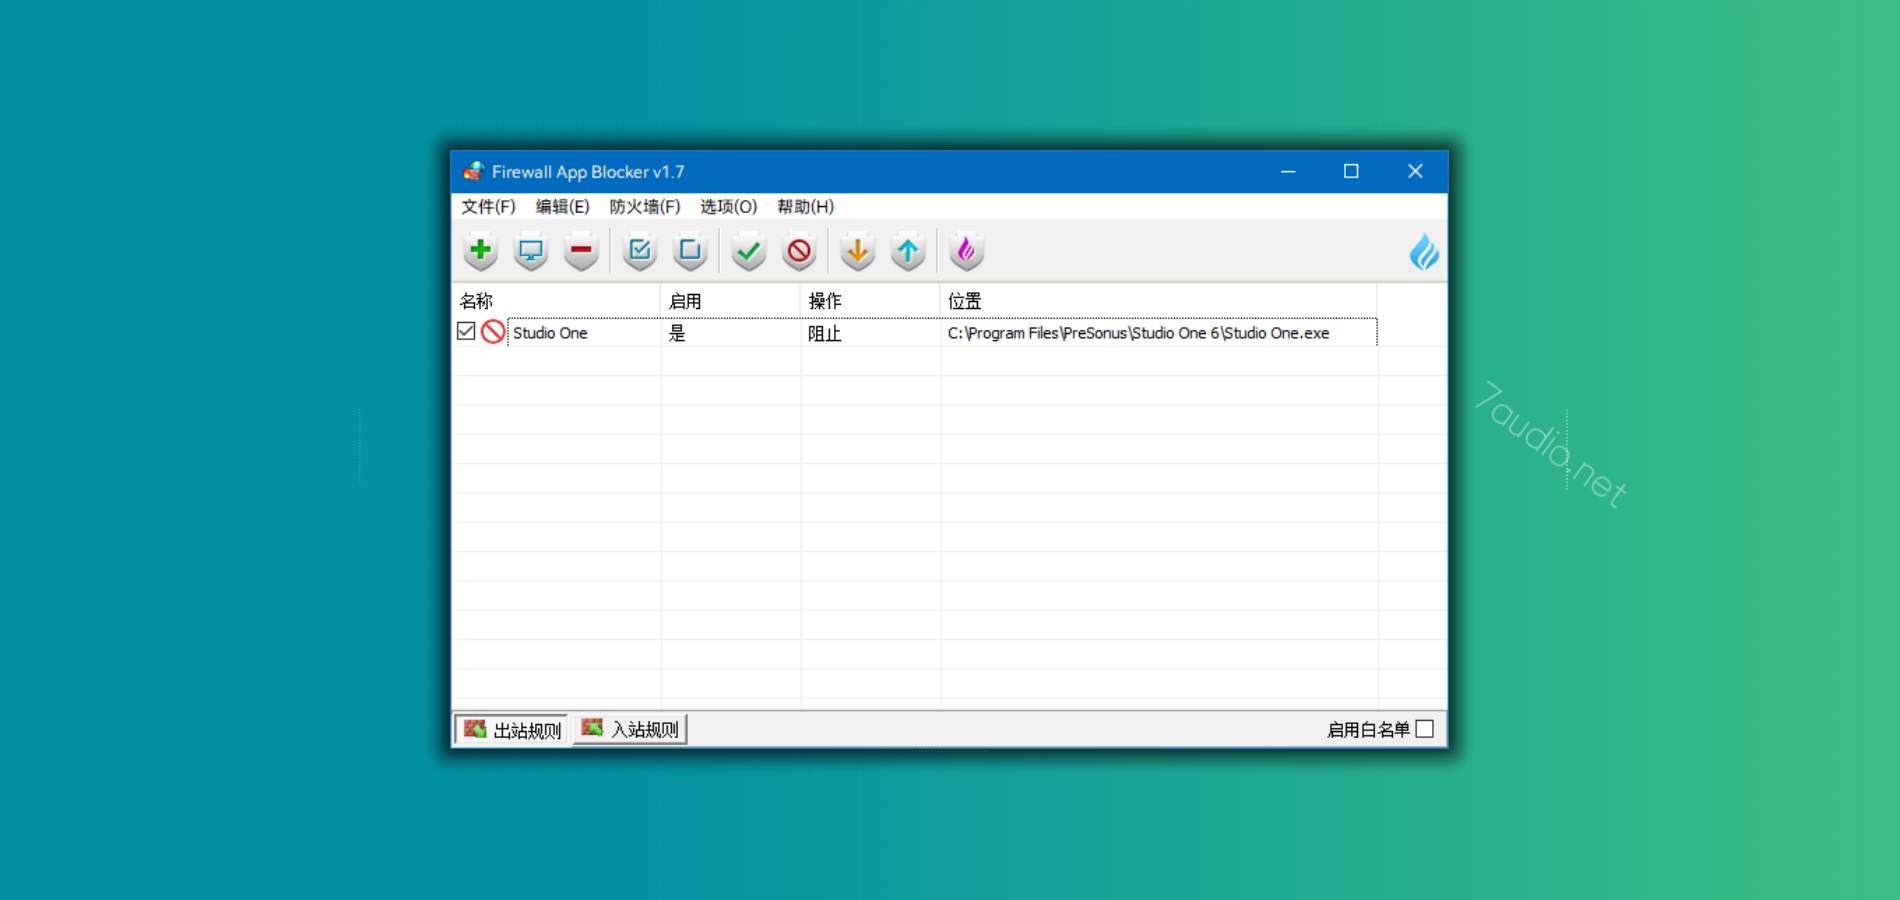
Task: Switch to the 入站规则 tab
Action: click(630, 729)
